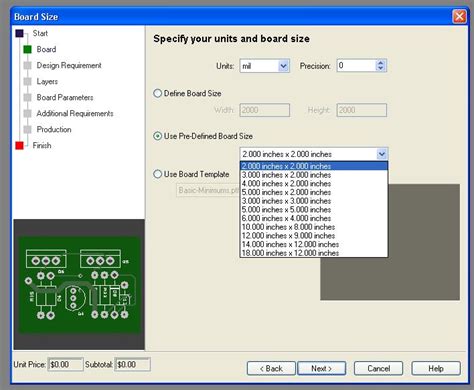Collapse the pre-defined board size dropdown arrow

[x=382, y=154]
